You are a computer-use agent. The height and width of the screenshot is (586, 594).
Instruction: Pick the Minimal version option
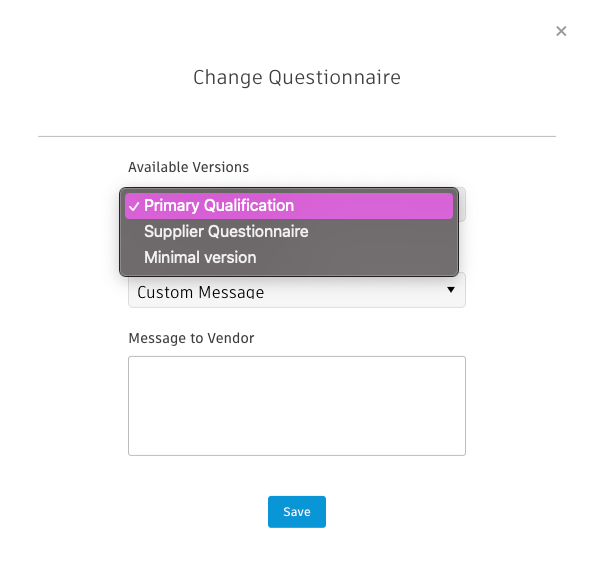coord(289,257)
